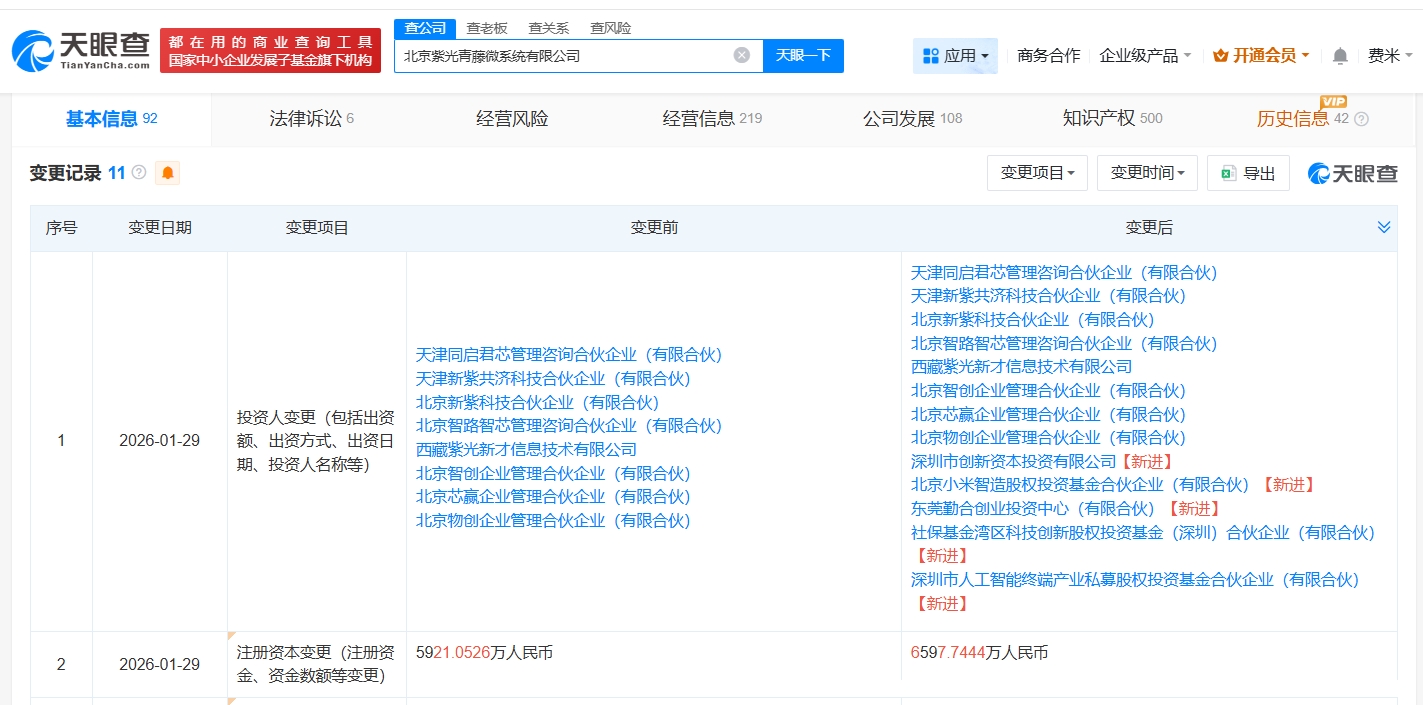Click the orange change-record alert bell
The width and height of the screenshot is (1423, 705).
coord(168,173)
